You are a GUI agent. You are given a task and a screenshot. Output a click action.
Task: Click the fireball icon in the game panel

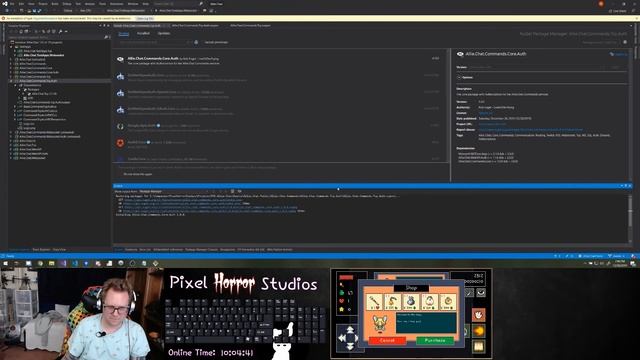point(479,331)
